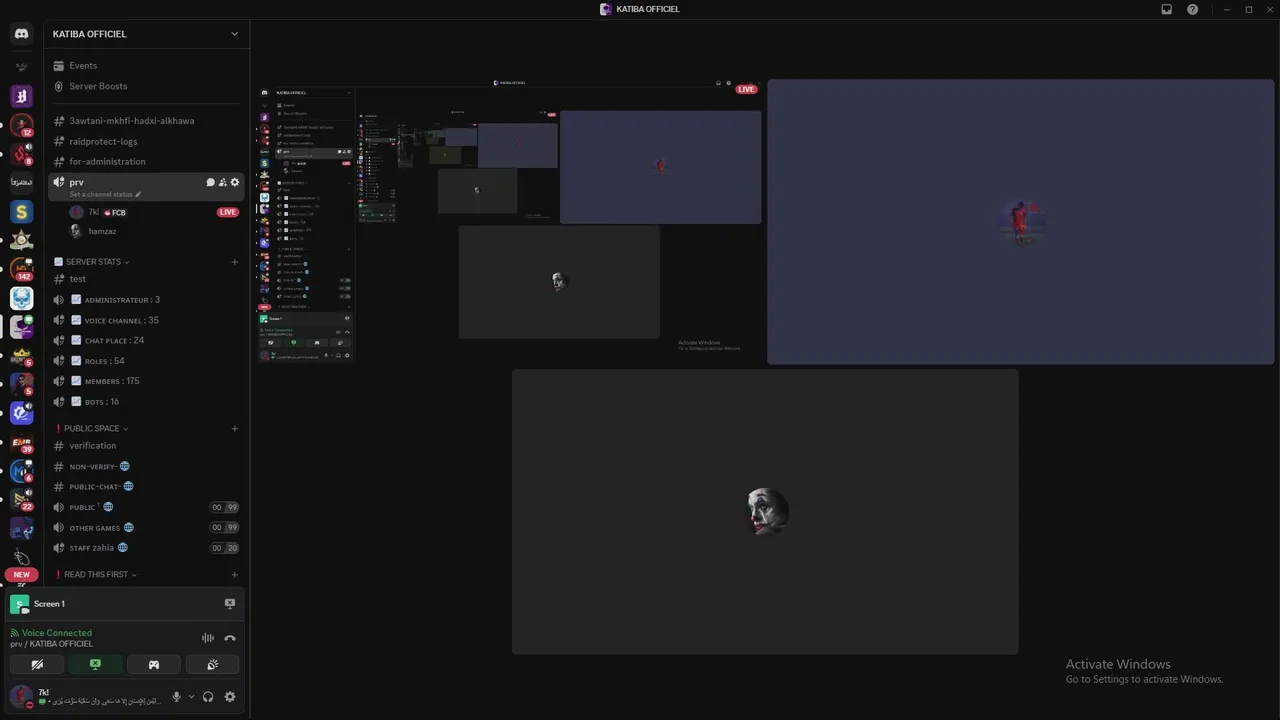Open the blue S server icon
Viewport: 1280px width, 720px height.
tap(21, 212)
